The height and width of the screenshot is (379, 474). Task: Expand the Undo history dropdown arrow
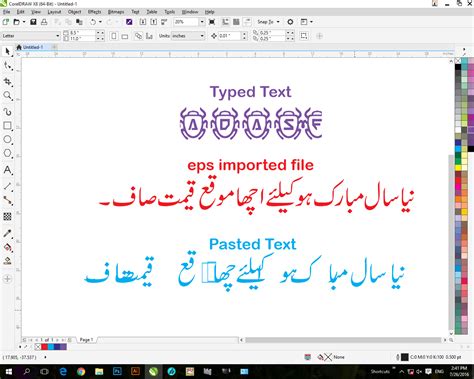coord(100,22)
